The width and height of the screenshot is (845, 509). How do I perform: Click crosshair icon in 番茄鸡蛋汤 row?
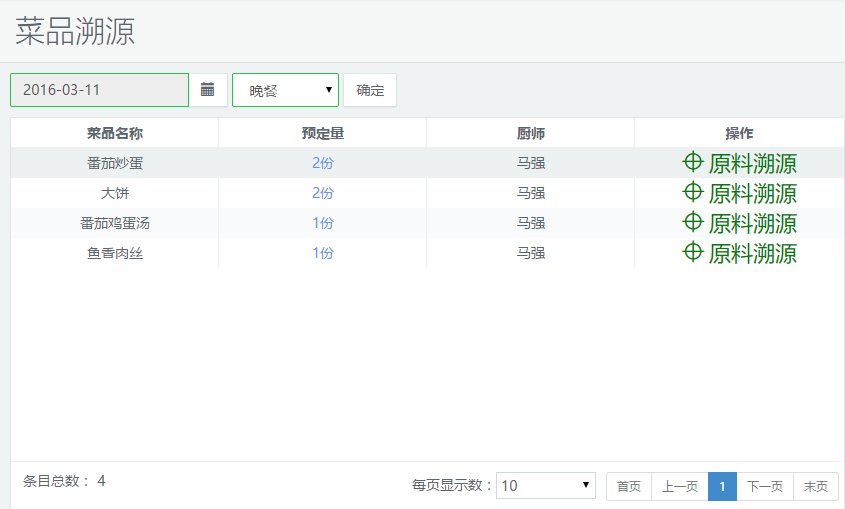693,222
